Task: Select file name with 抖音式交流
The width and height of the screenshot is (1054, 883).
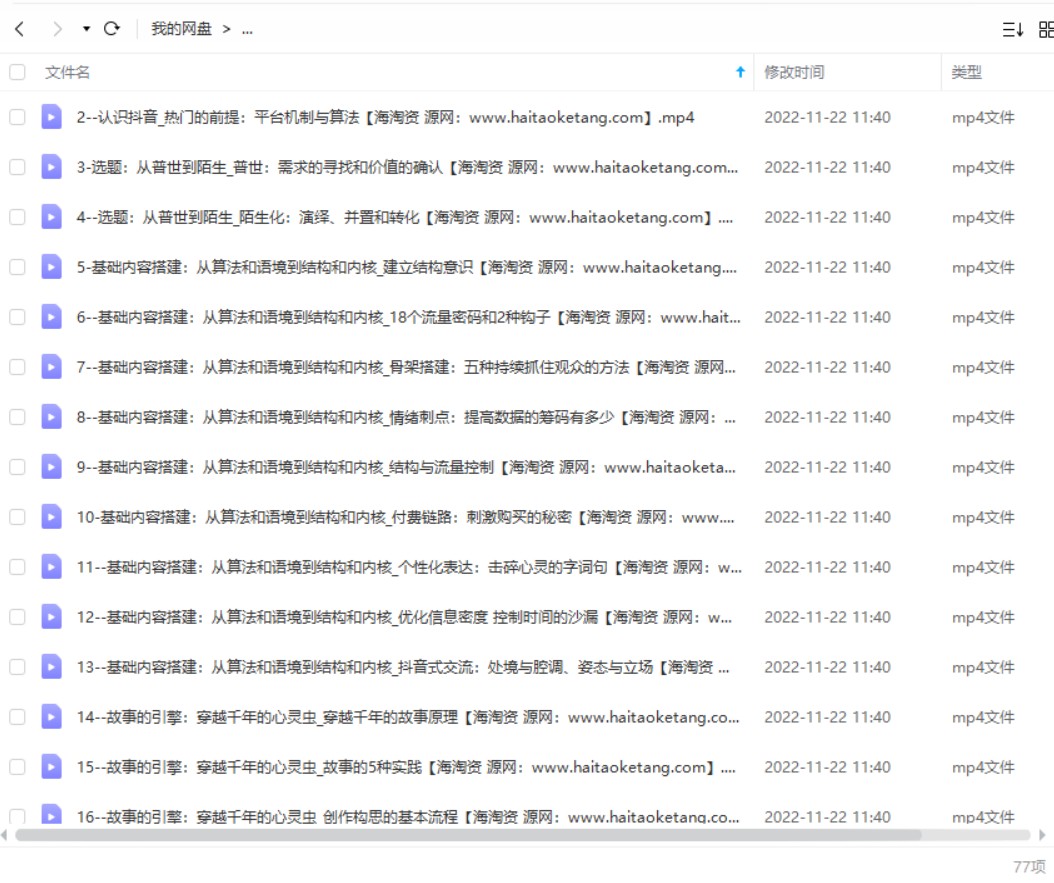Action: point(403,667)
